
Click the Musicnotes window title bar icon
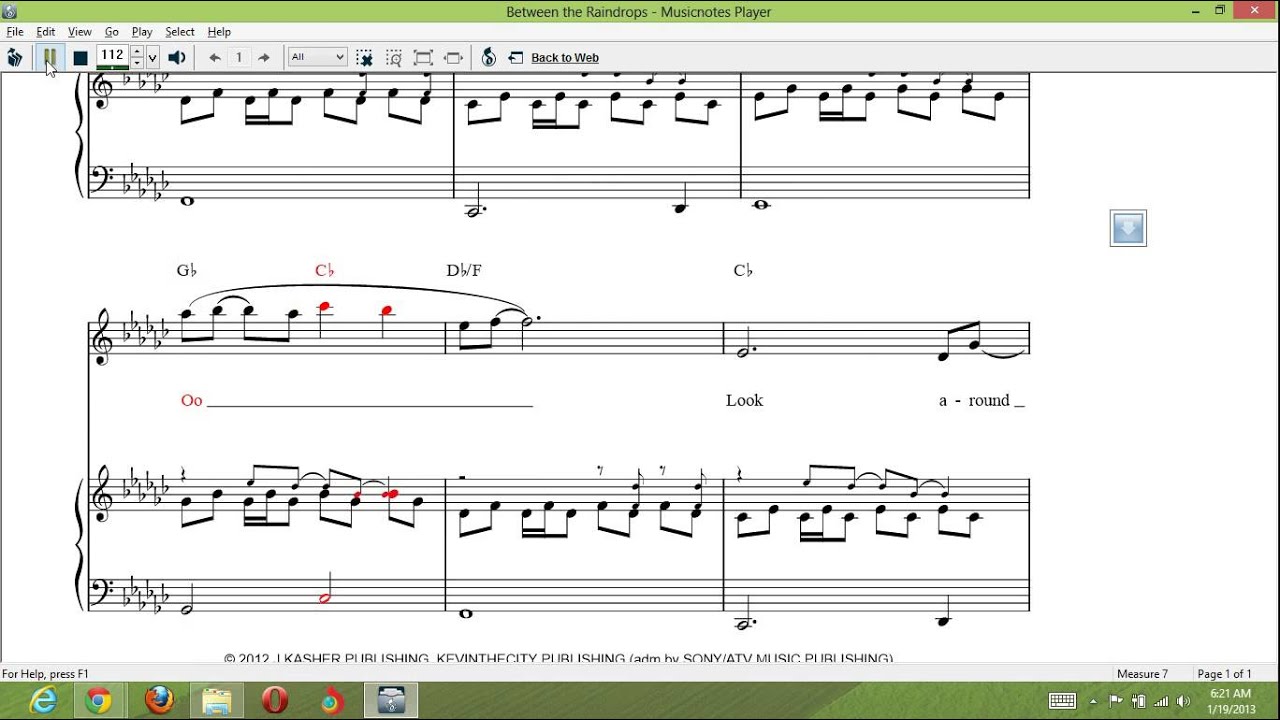pyautogui.click(x=9, y=11)
